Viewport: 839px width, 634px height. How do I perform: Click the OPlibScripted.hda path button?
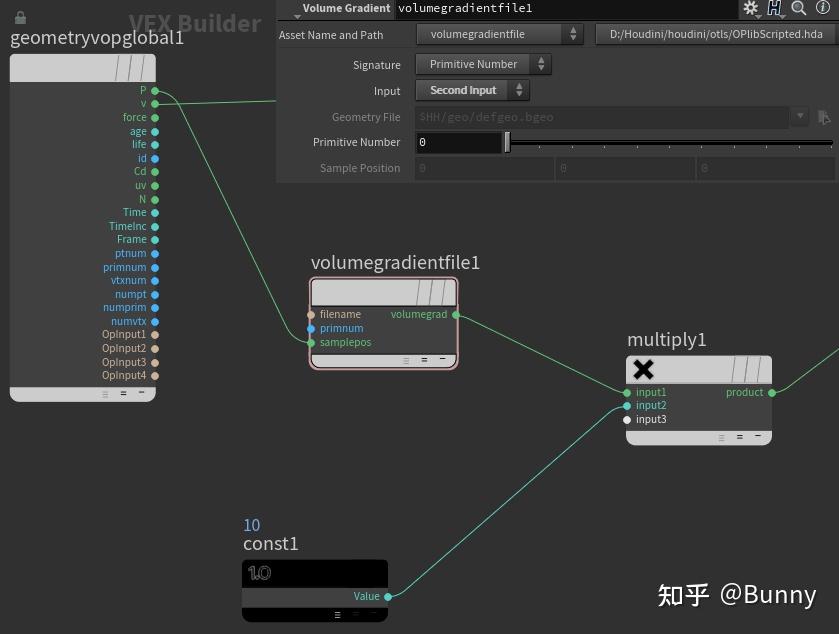click(x=716, y=34)
